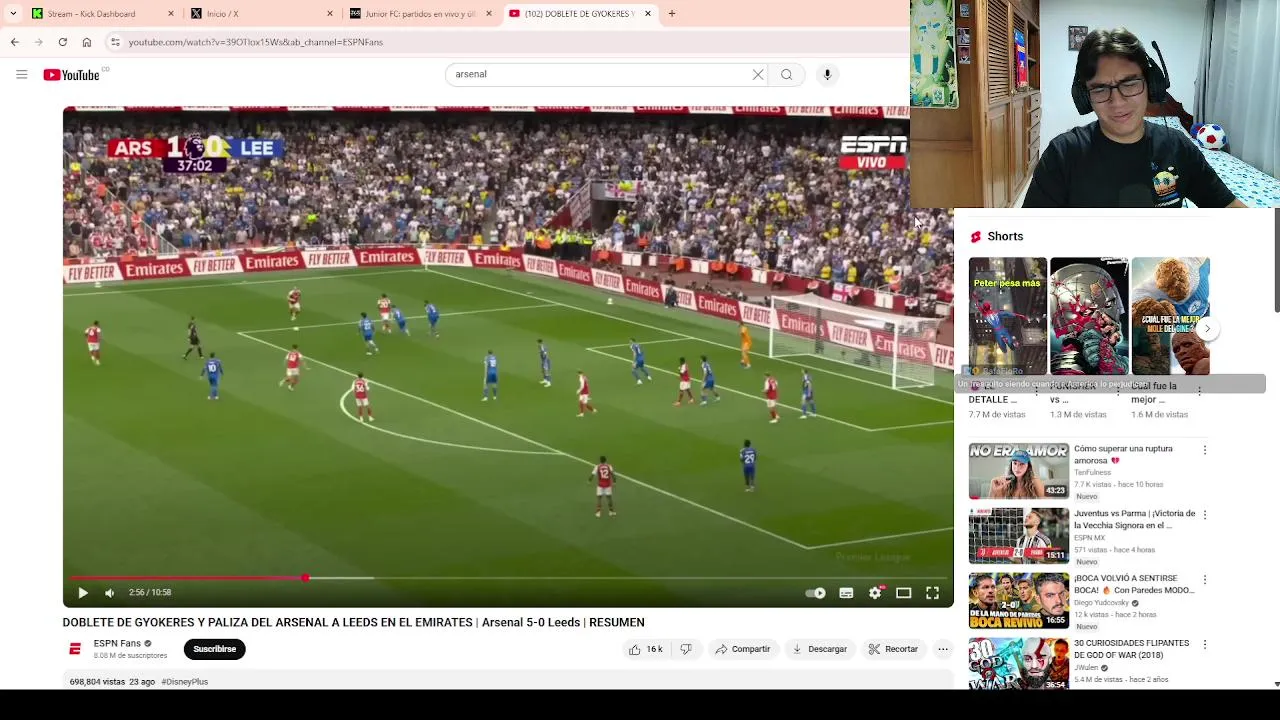
Task: Dislike the video
Action: click(x=686, y=649)
